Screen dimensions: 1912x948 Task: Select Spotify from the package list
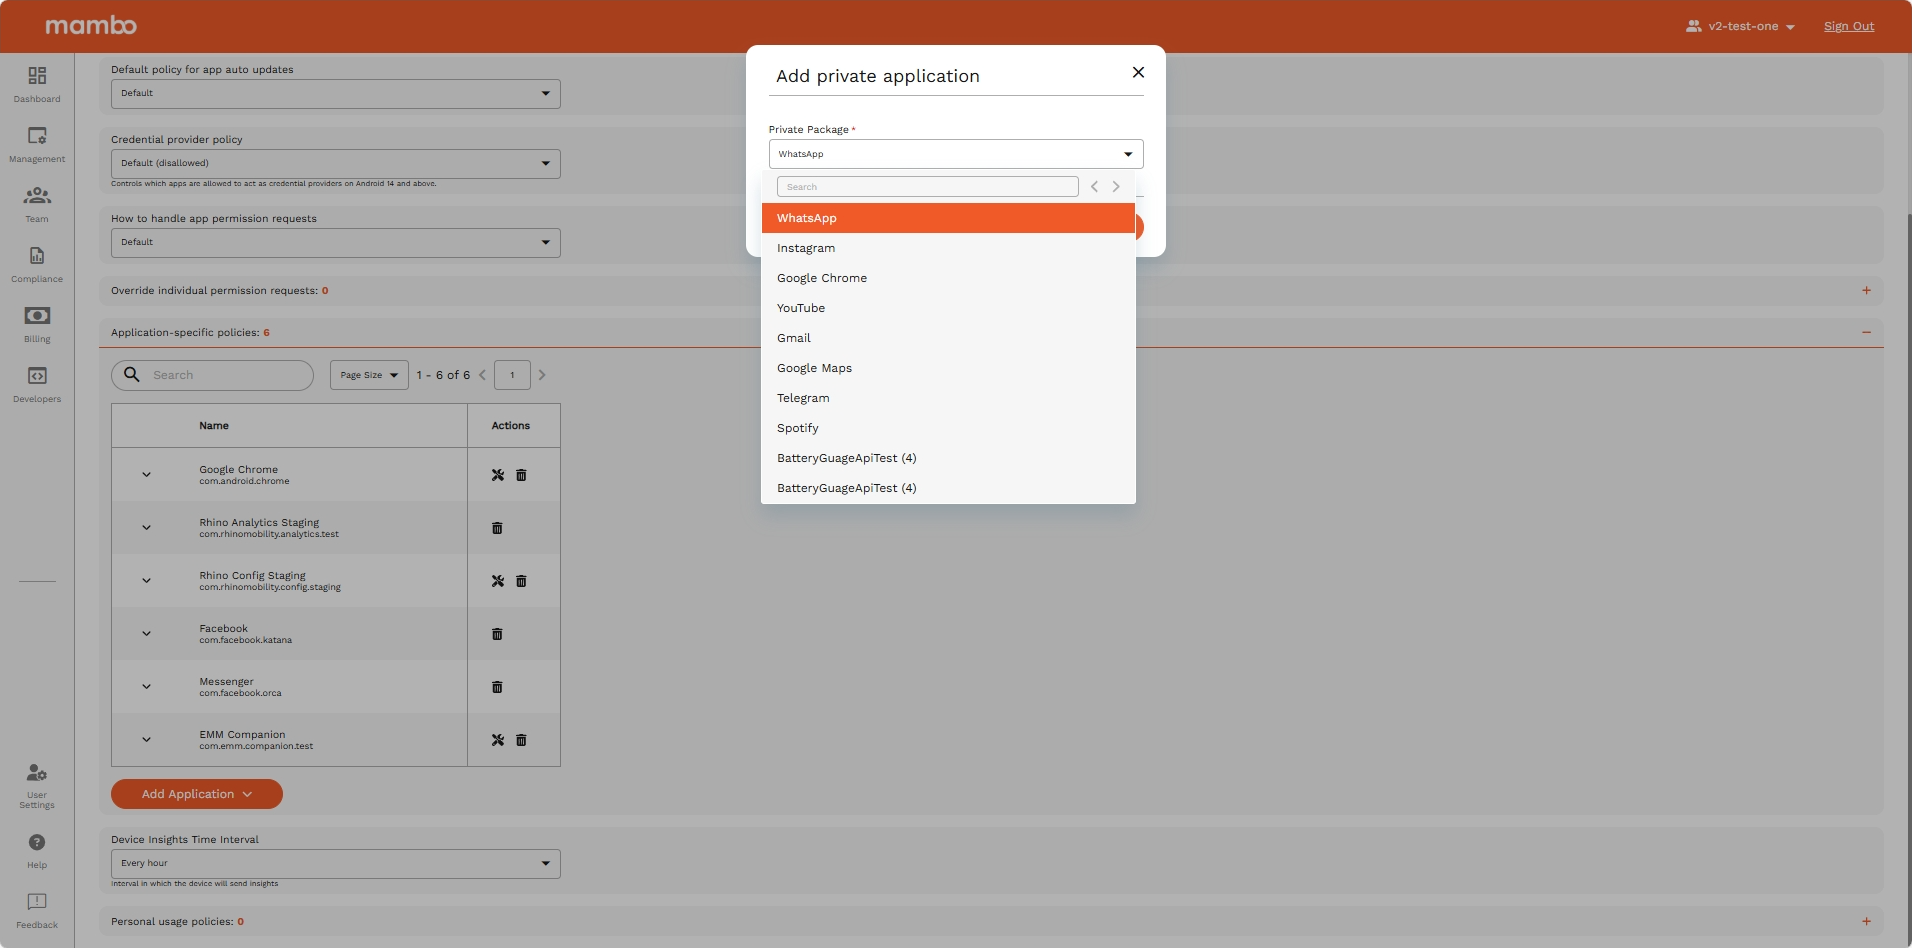948,428
